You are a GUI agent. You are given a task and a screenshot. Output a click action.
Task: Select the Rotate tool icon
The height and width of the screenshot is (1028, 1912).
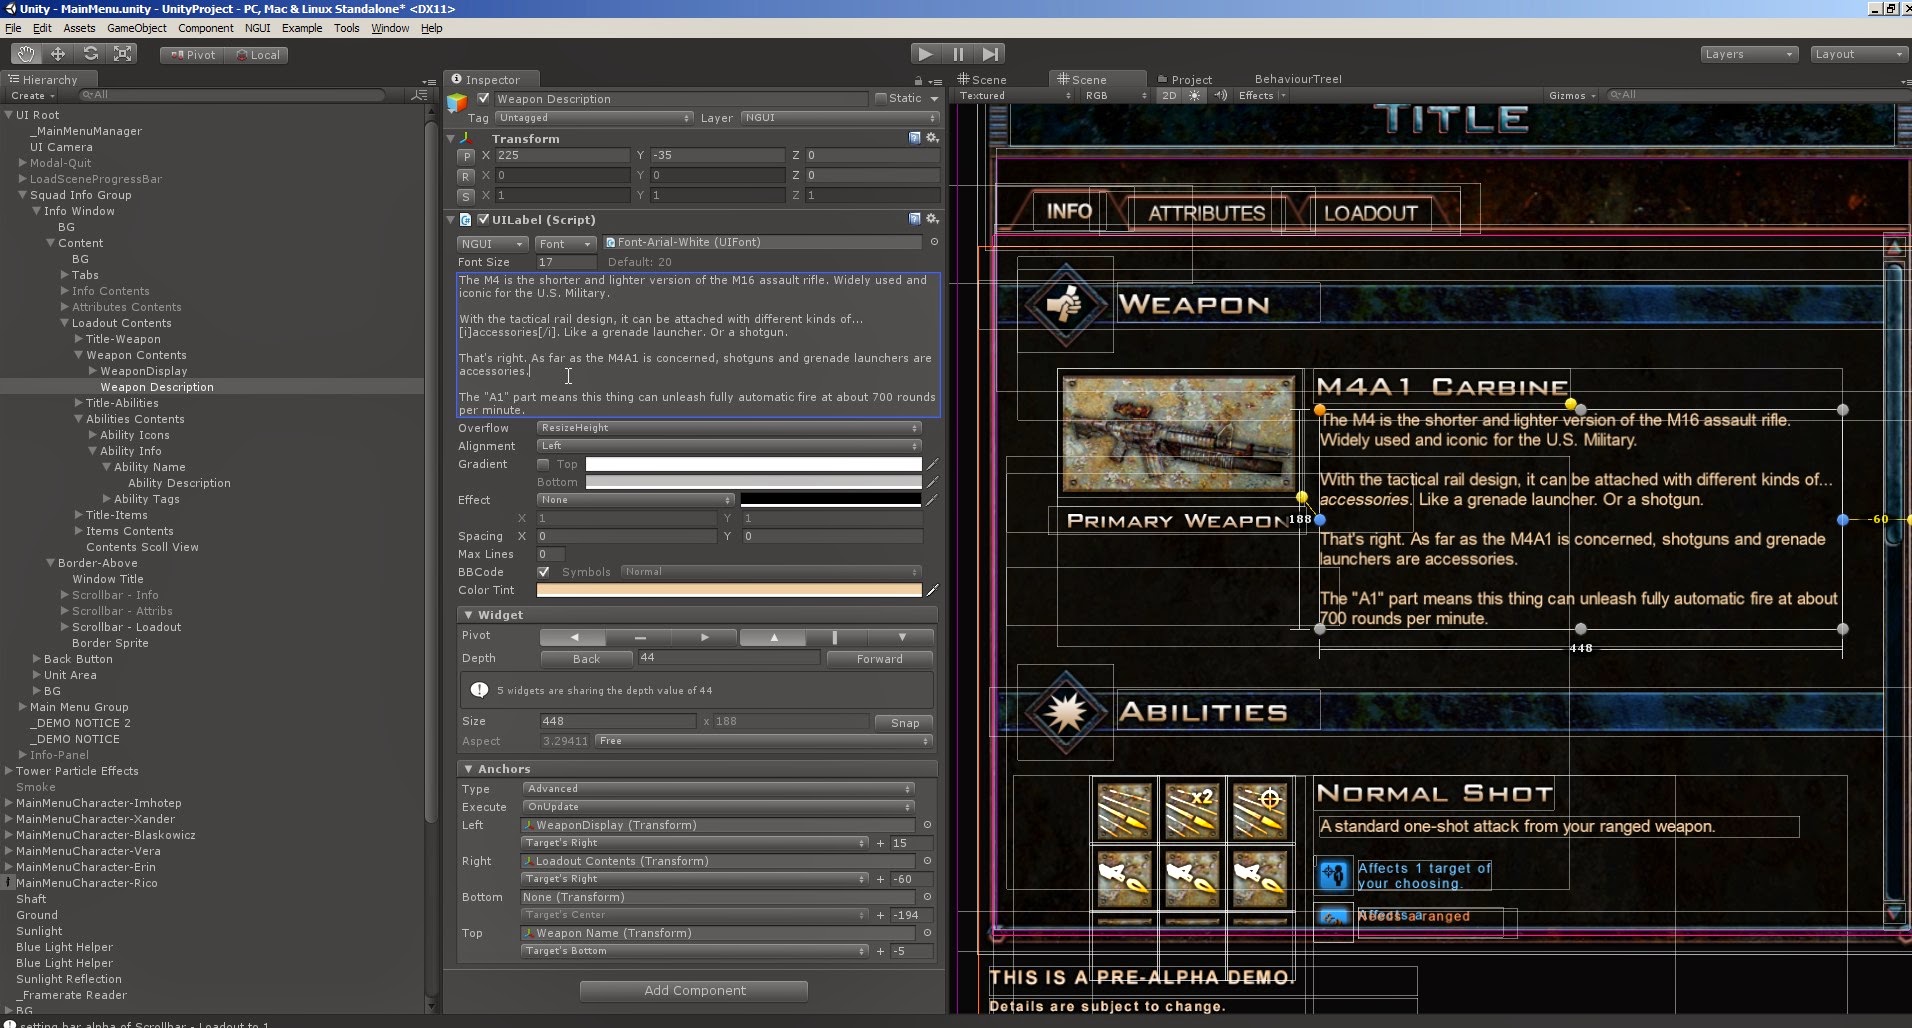click(91, 54)
